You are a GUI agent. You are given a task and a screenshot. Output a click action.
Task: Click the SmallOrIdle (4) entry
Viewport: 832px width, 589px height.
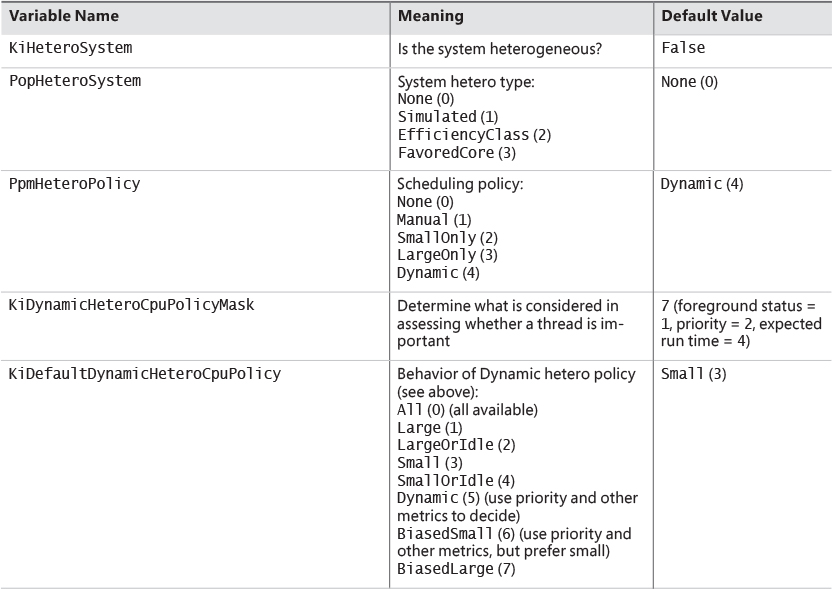tap(456, 480)
